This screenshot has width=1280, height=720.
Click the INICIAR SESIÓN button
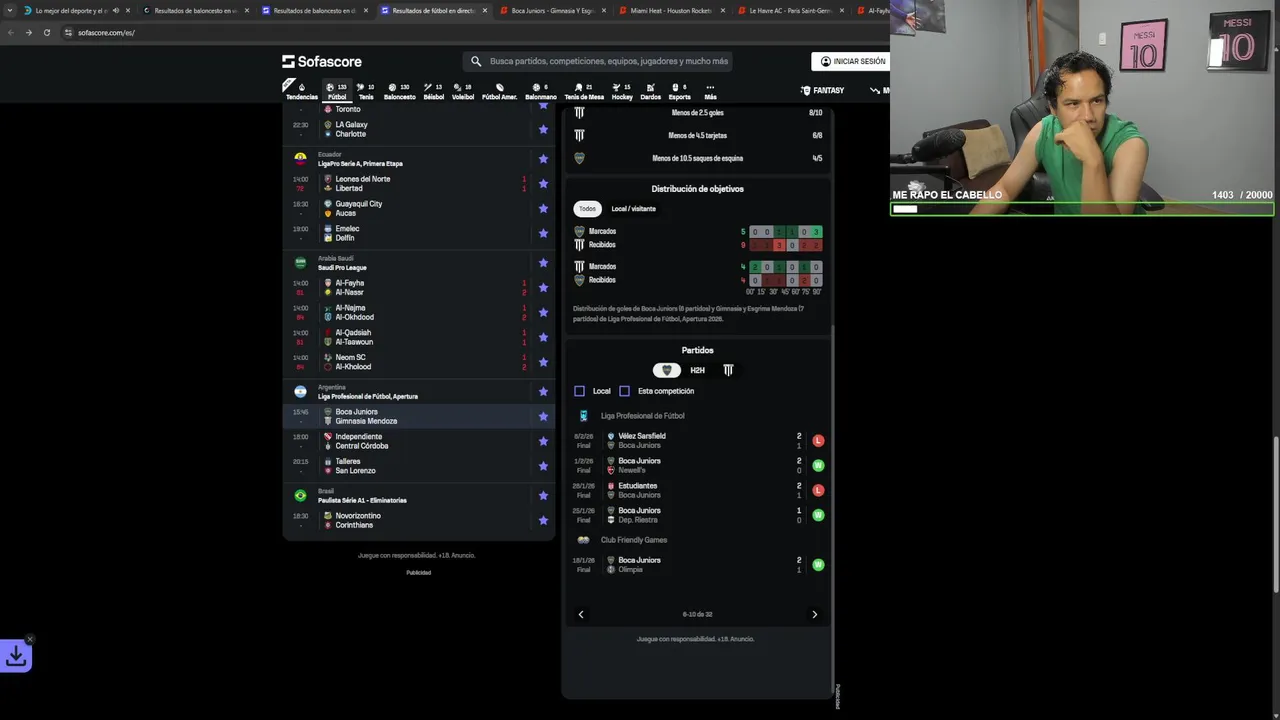pyautogui.click(x=852, y=61)
